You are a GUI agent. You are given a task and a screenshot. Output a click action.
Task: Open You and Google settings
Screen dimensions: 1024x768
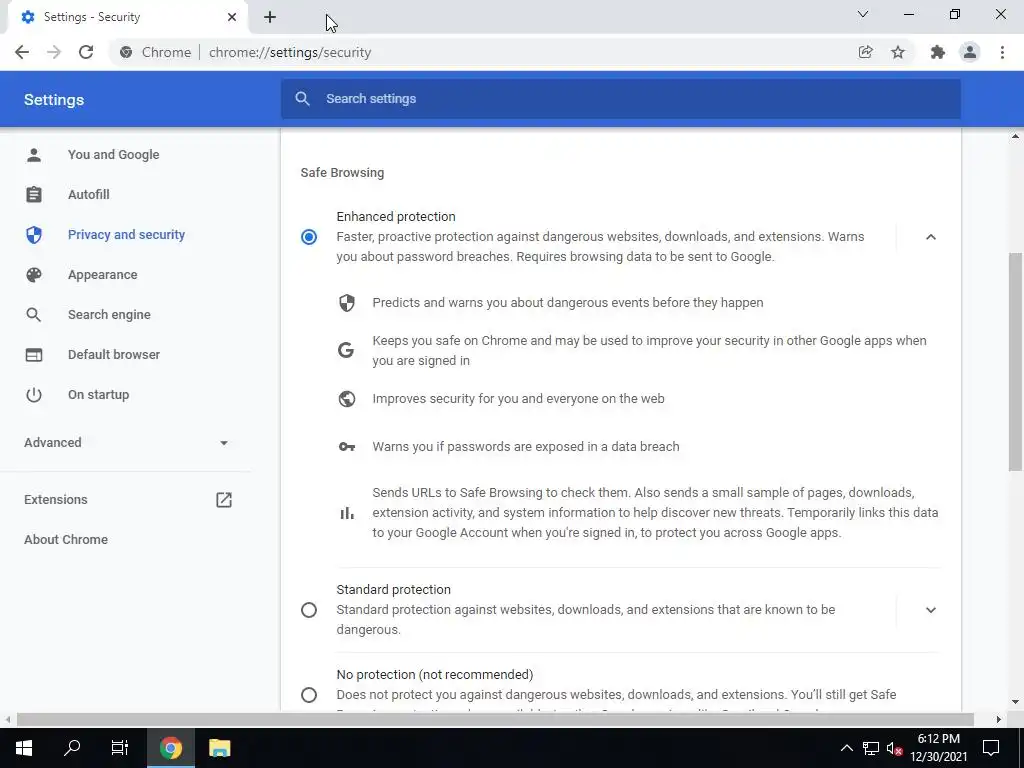pyautogui.click(x=114, y=155)
